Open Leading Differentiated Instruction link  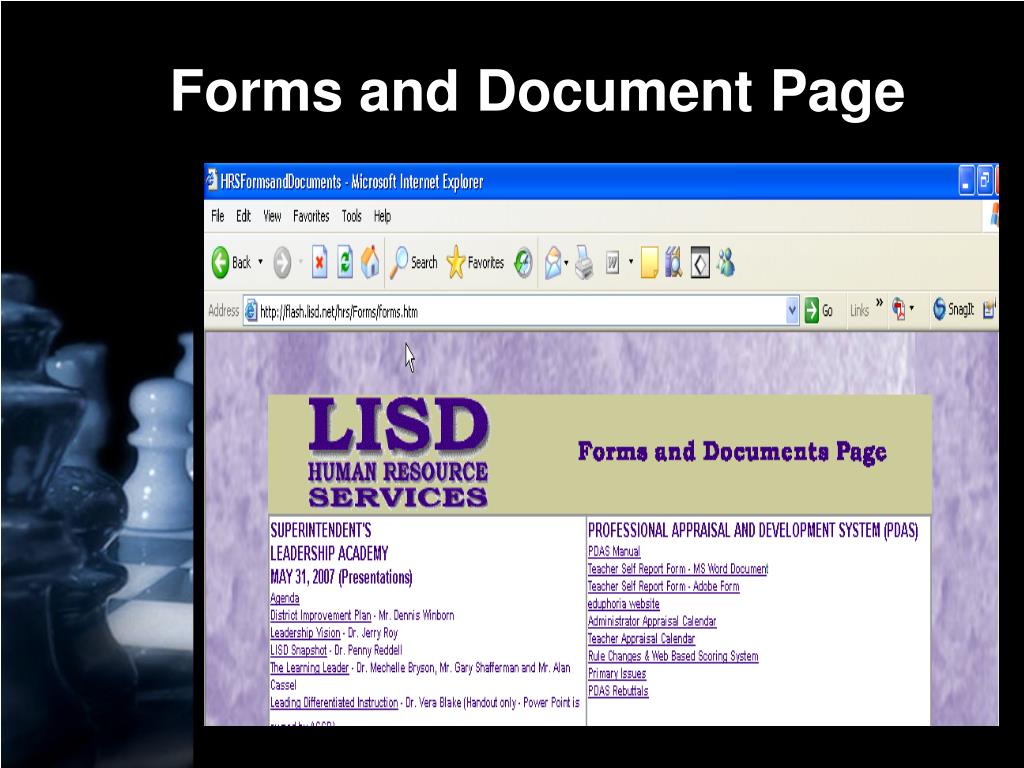334,703
